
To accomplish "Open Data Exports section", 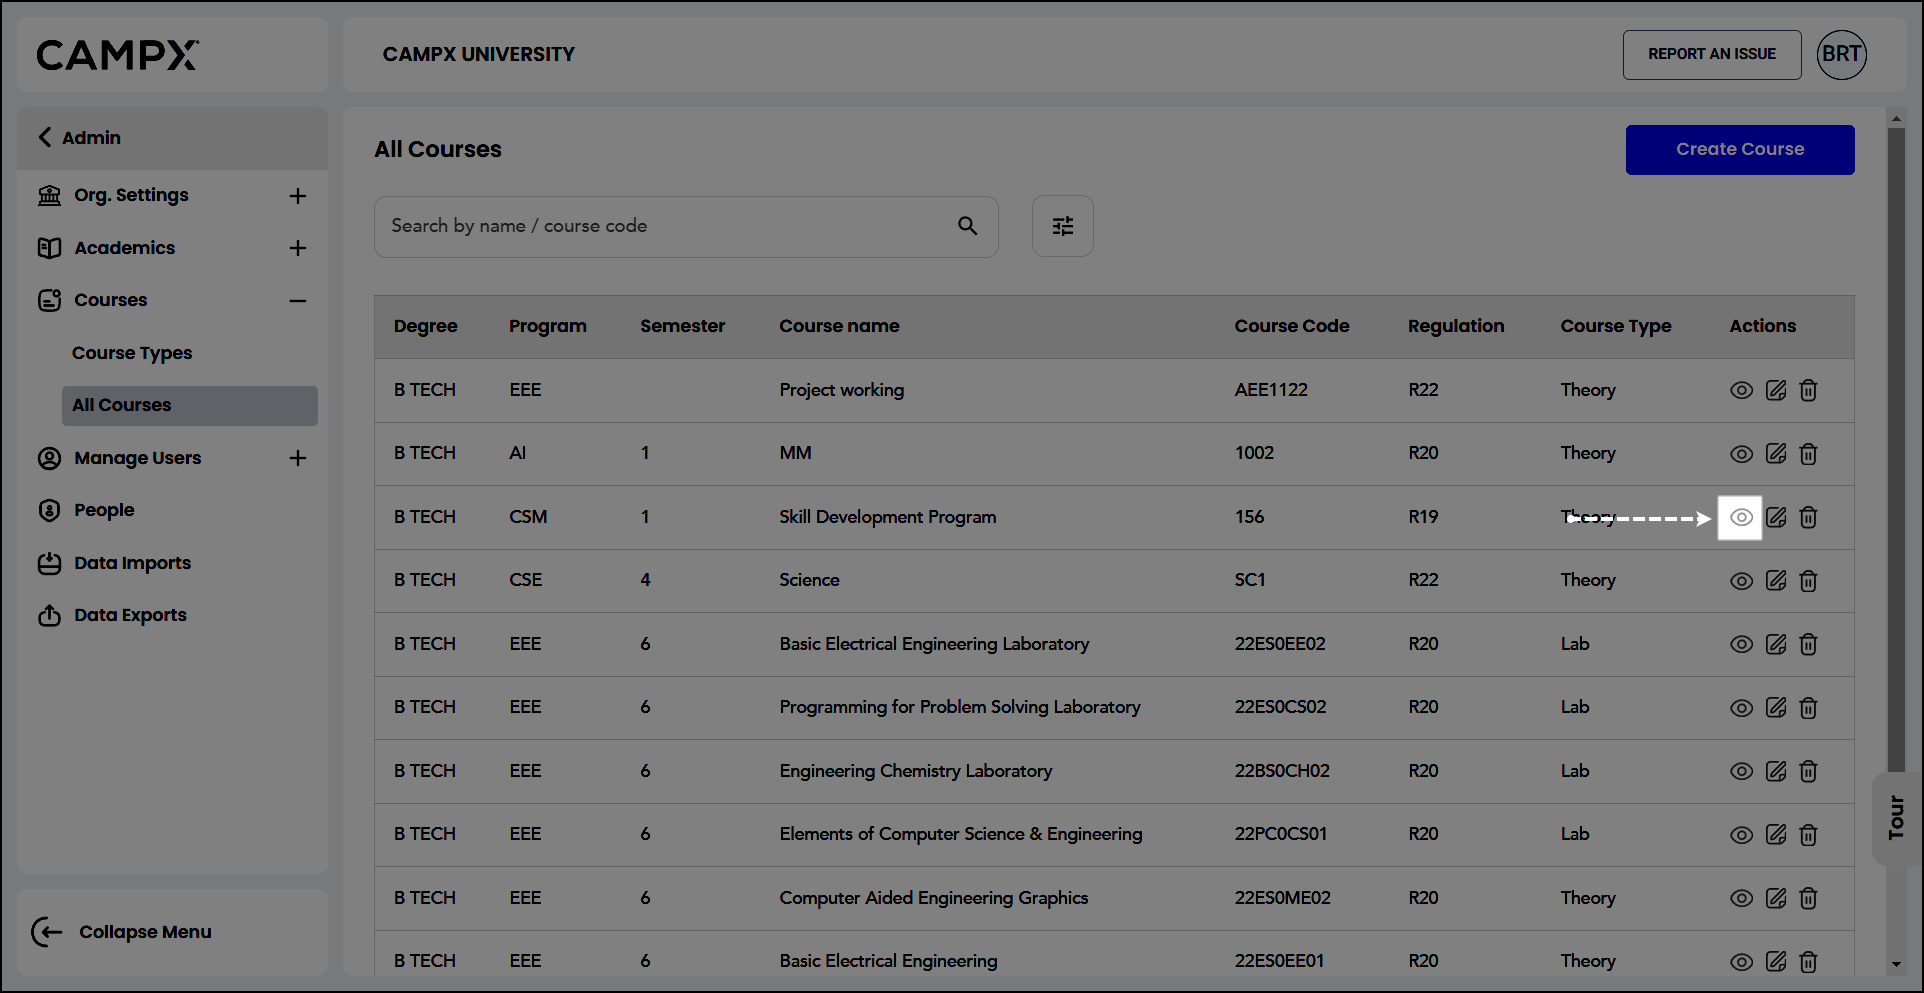I will click(130, 615).
